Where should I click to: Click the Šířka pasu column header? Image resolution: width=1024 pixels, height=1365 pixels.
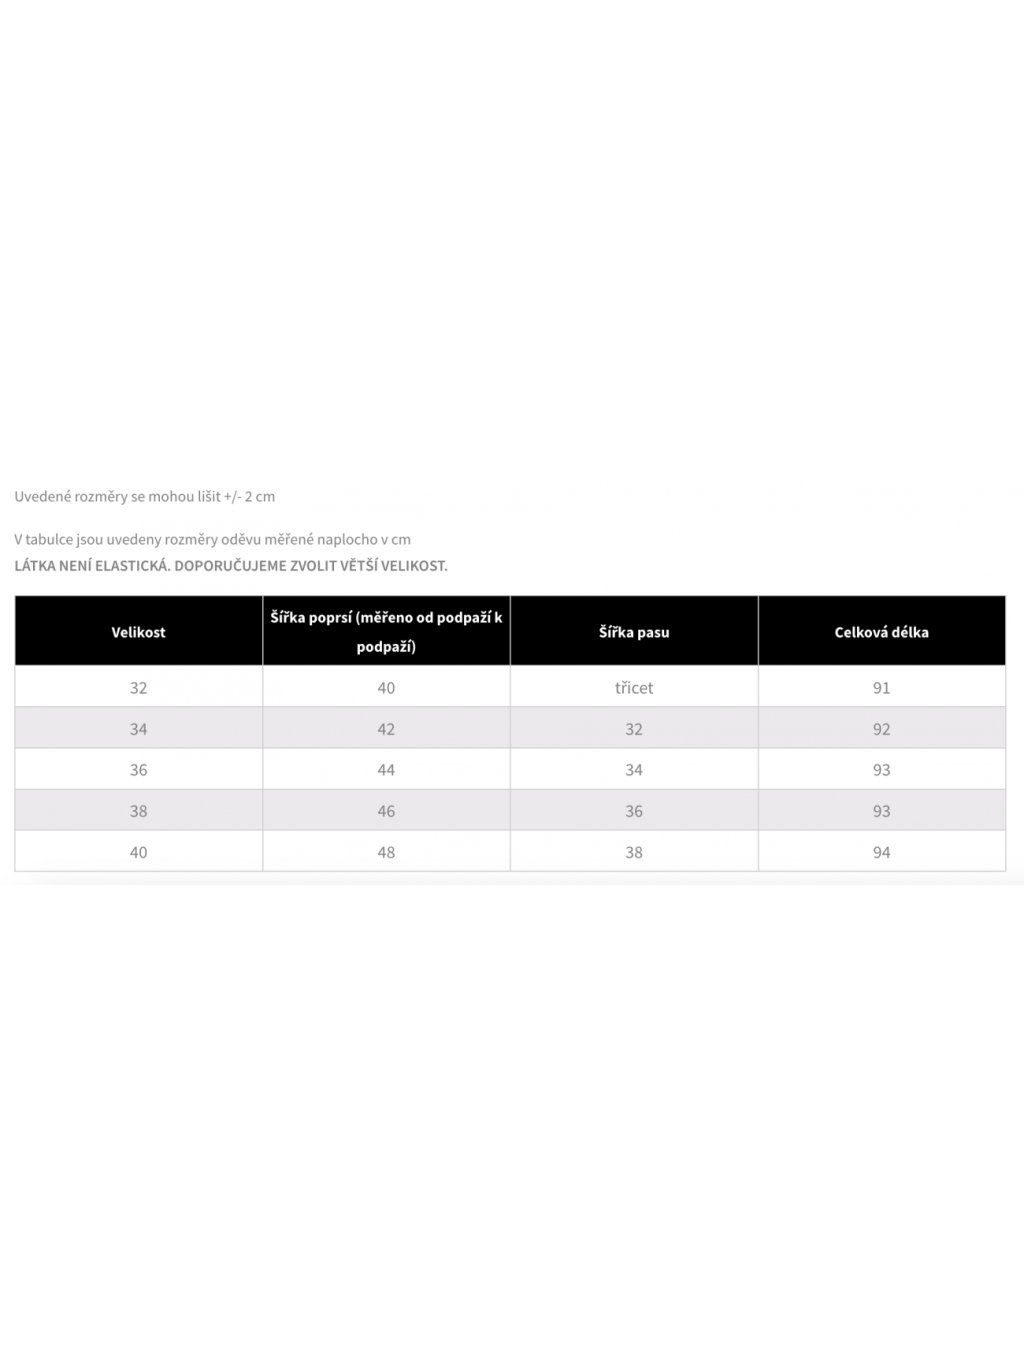pos(634,632)
